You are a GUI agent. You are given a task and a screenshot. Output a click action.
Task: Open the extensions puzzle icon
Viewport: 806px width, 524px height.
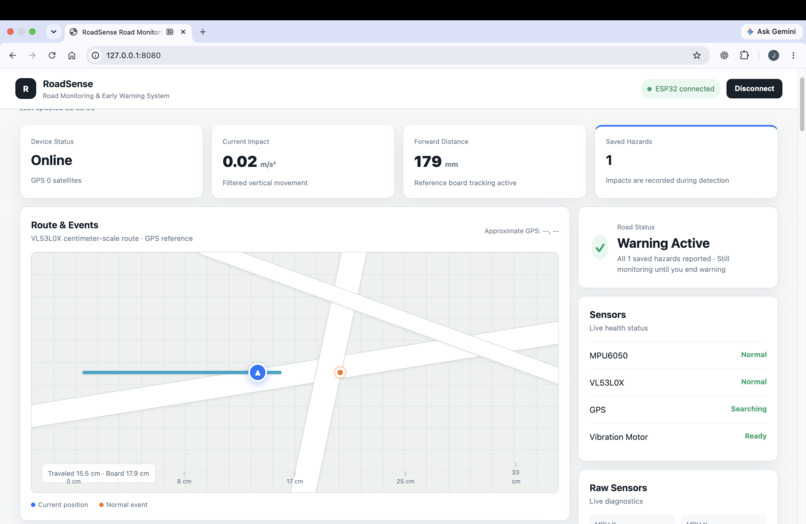click(x=744, y=55)
